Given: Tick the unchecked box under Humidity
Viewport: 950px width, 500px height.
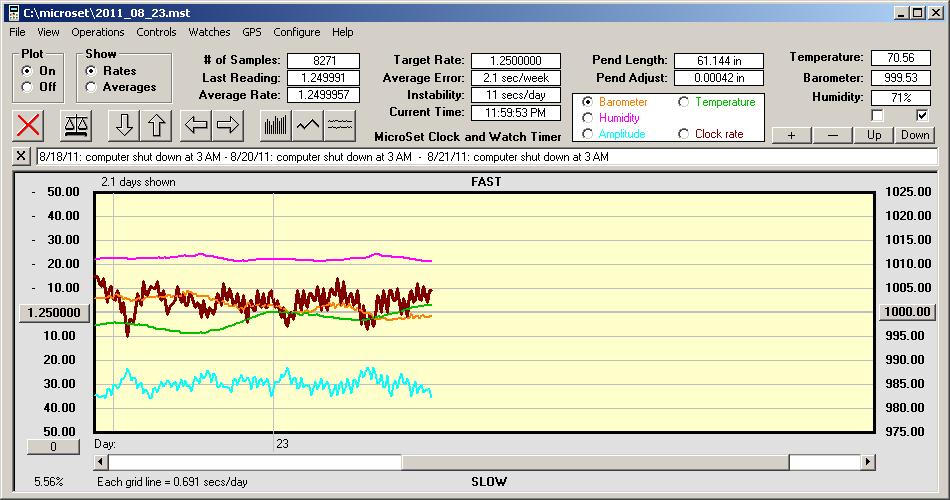Looking at the screenshot, I should [877, 115].
